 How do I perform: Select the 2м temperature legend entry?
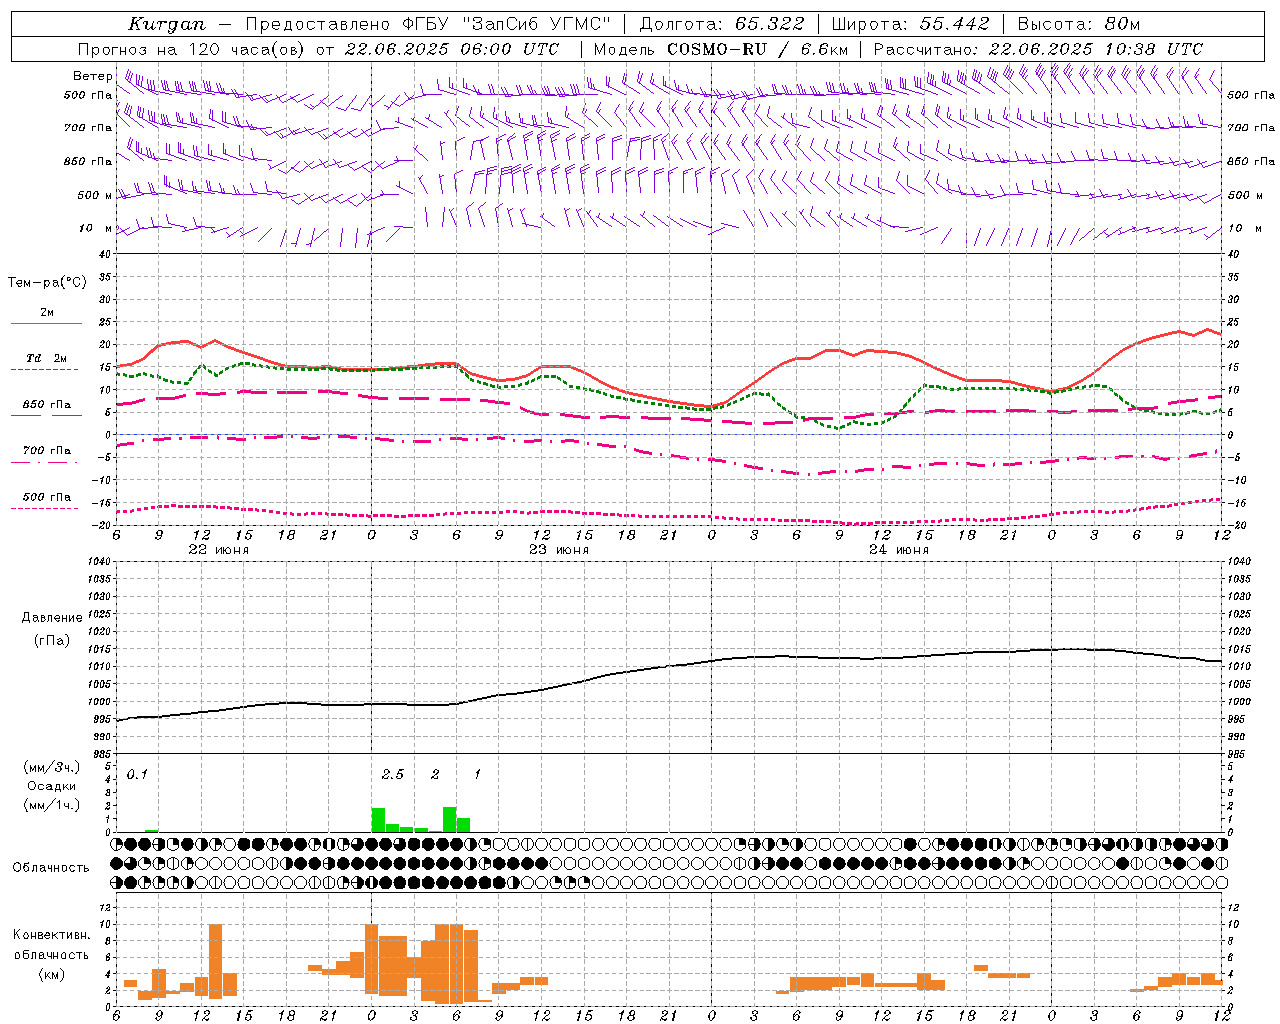(47, 312)
